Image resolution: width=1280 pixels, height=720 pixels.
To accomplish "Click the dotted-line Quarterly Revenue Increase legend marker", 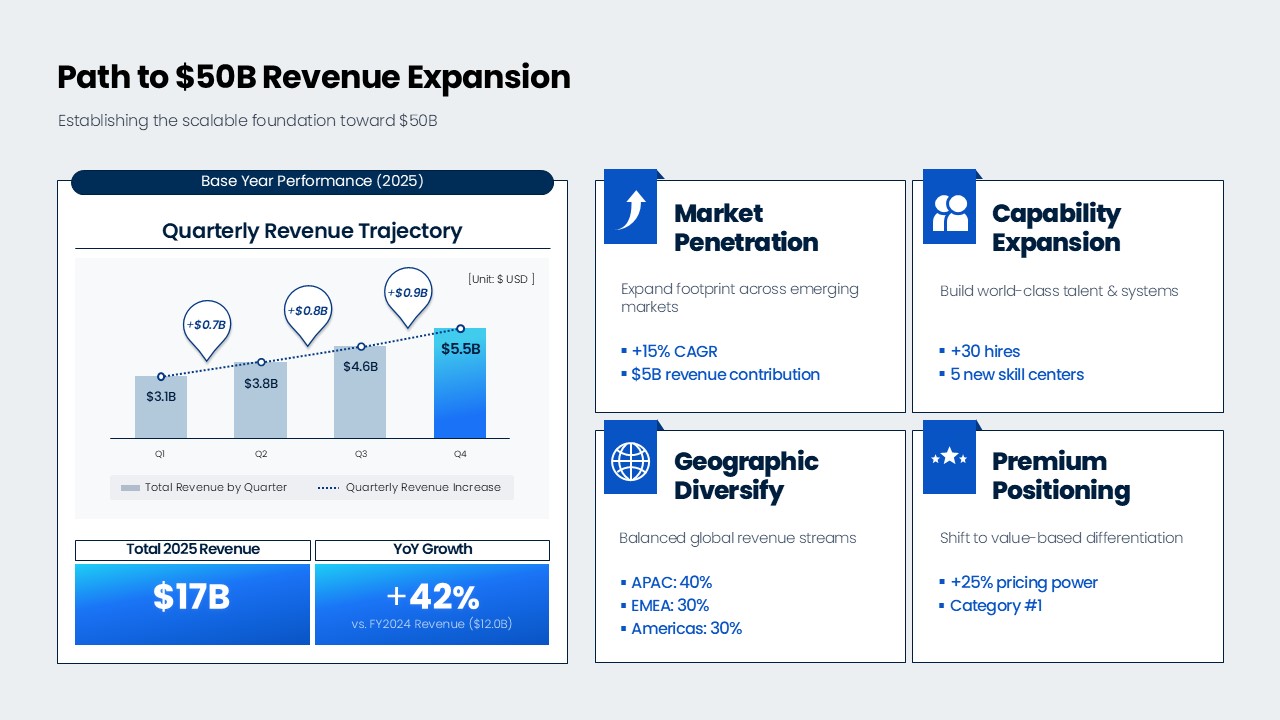I will (328, 488).
